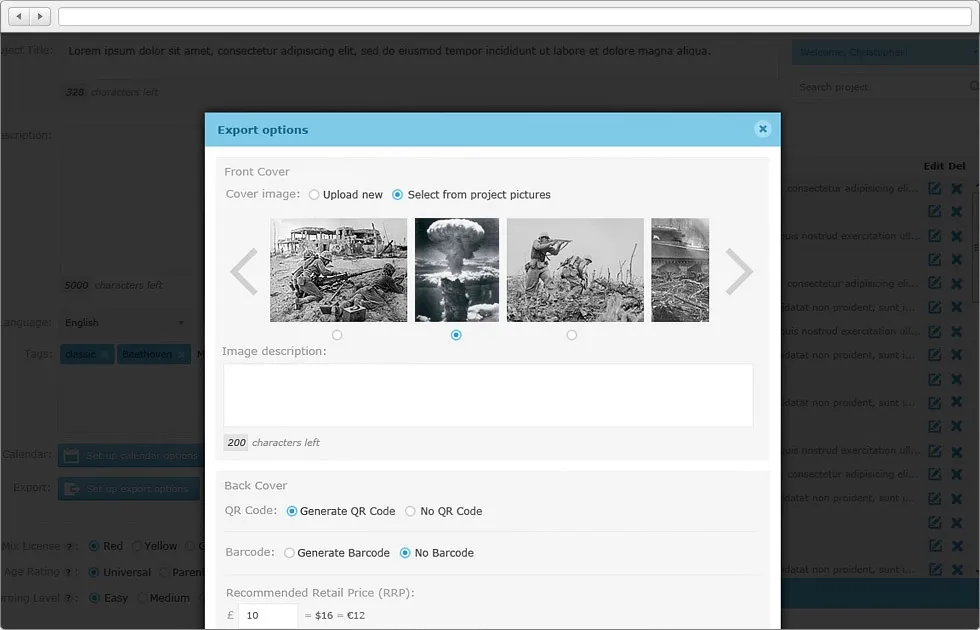Select radio under ruined building soldiers photo
980x630 pixels.
338,335
